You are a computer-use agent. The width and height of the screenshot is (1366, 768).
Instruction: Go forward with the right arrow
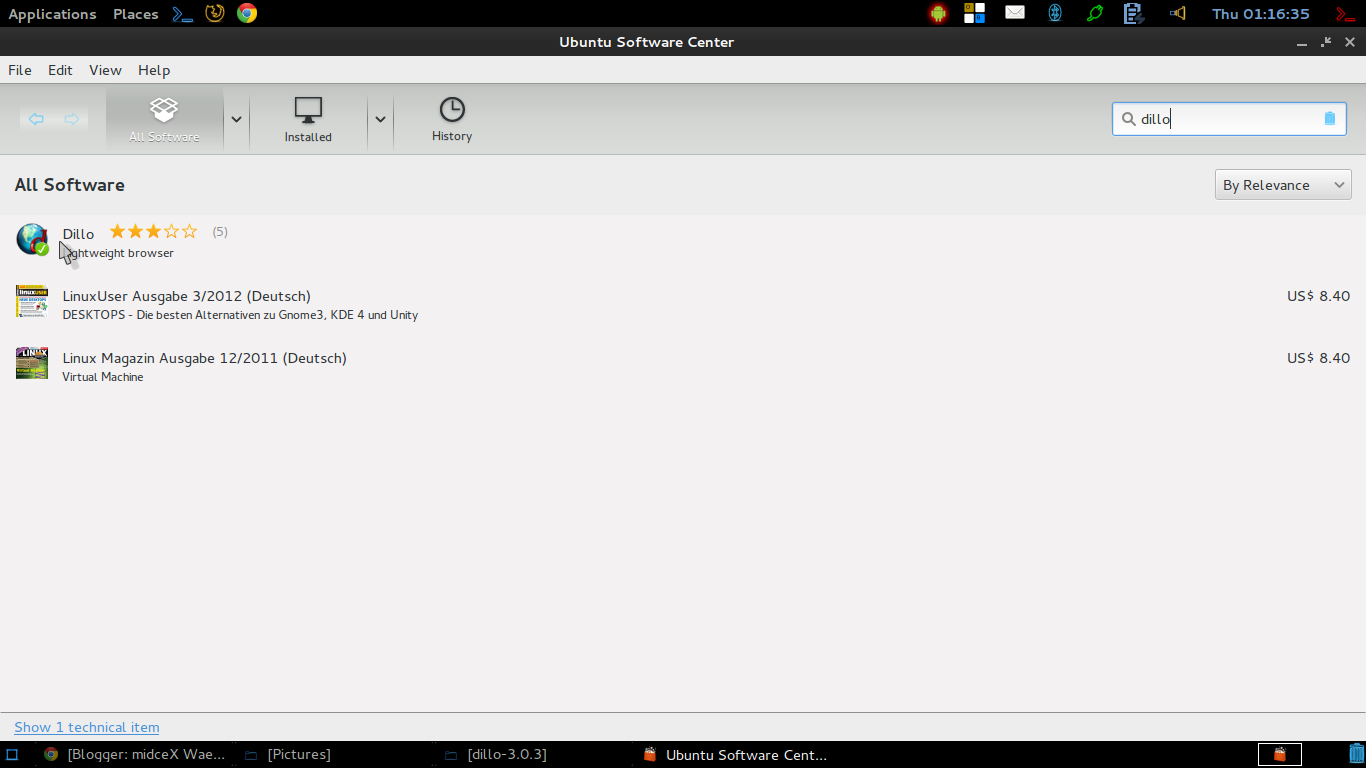pos(71,119)
